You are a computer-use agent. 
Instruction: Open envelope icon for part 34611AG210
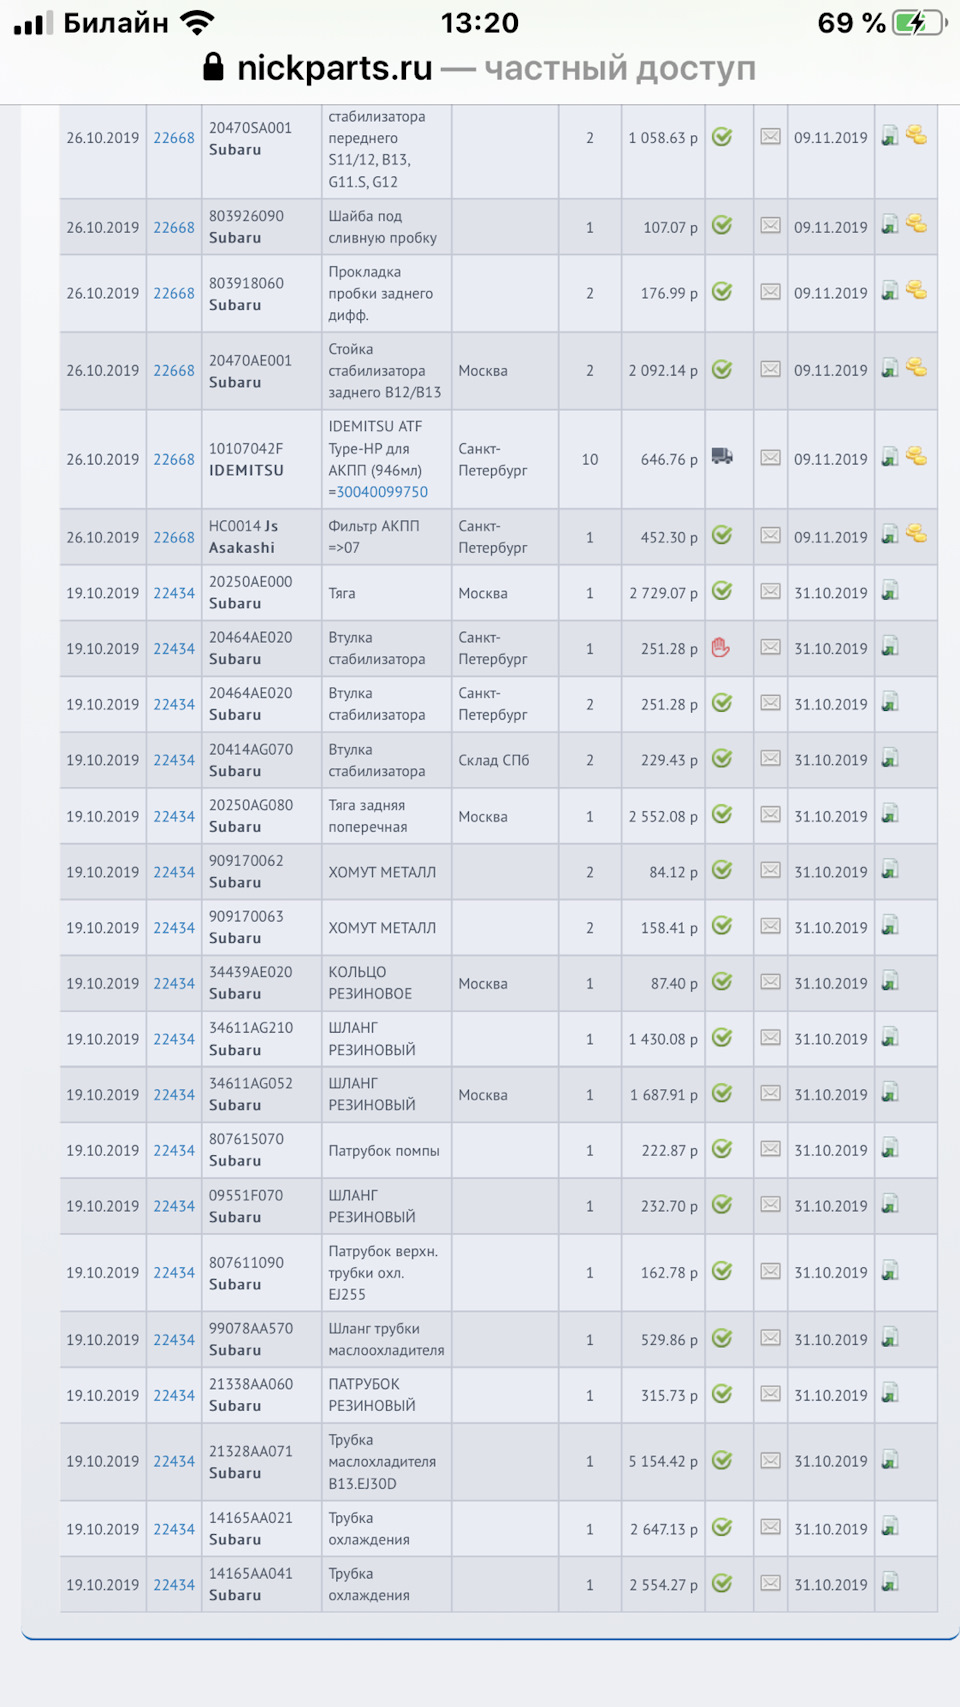770,1038
